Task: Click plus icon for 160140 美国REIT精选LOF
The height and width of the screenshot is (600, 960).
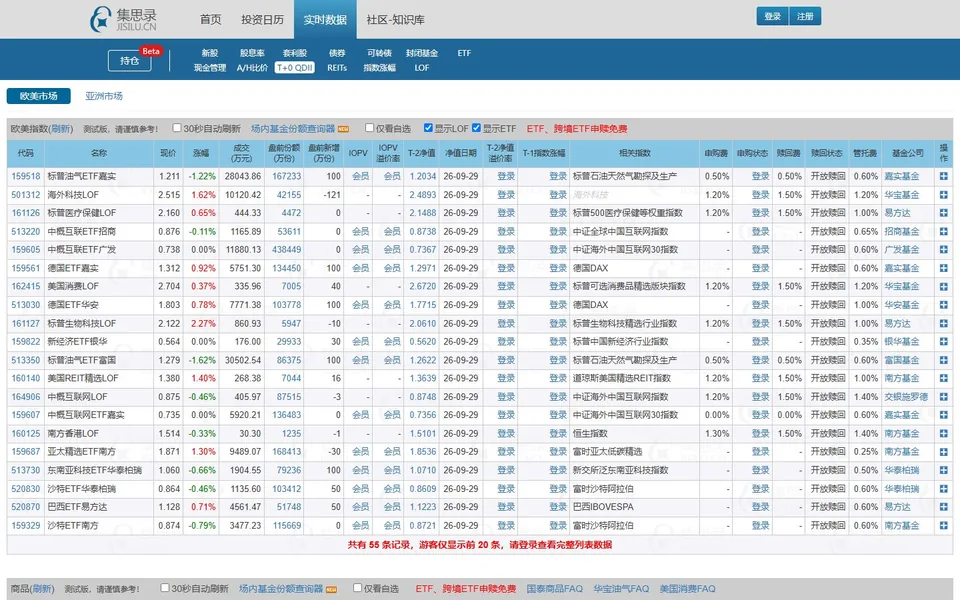Action: coord(943,378)
